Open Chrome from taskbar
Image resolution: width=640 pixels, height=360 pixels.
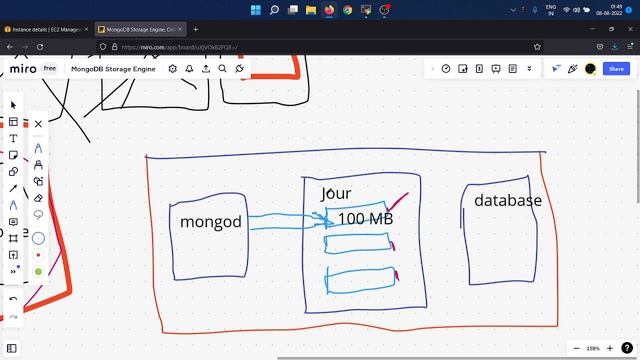point(348,10)
